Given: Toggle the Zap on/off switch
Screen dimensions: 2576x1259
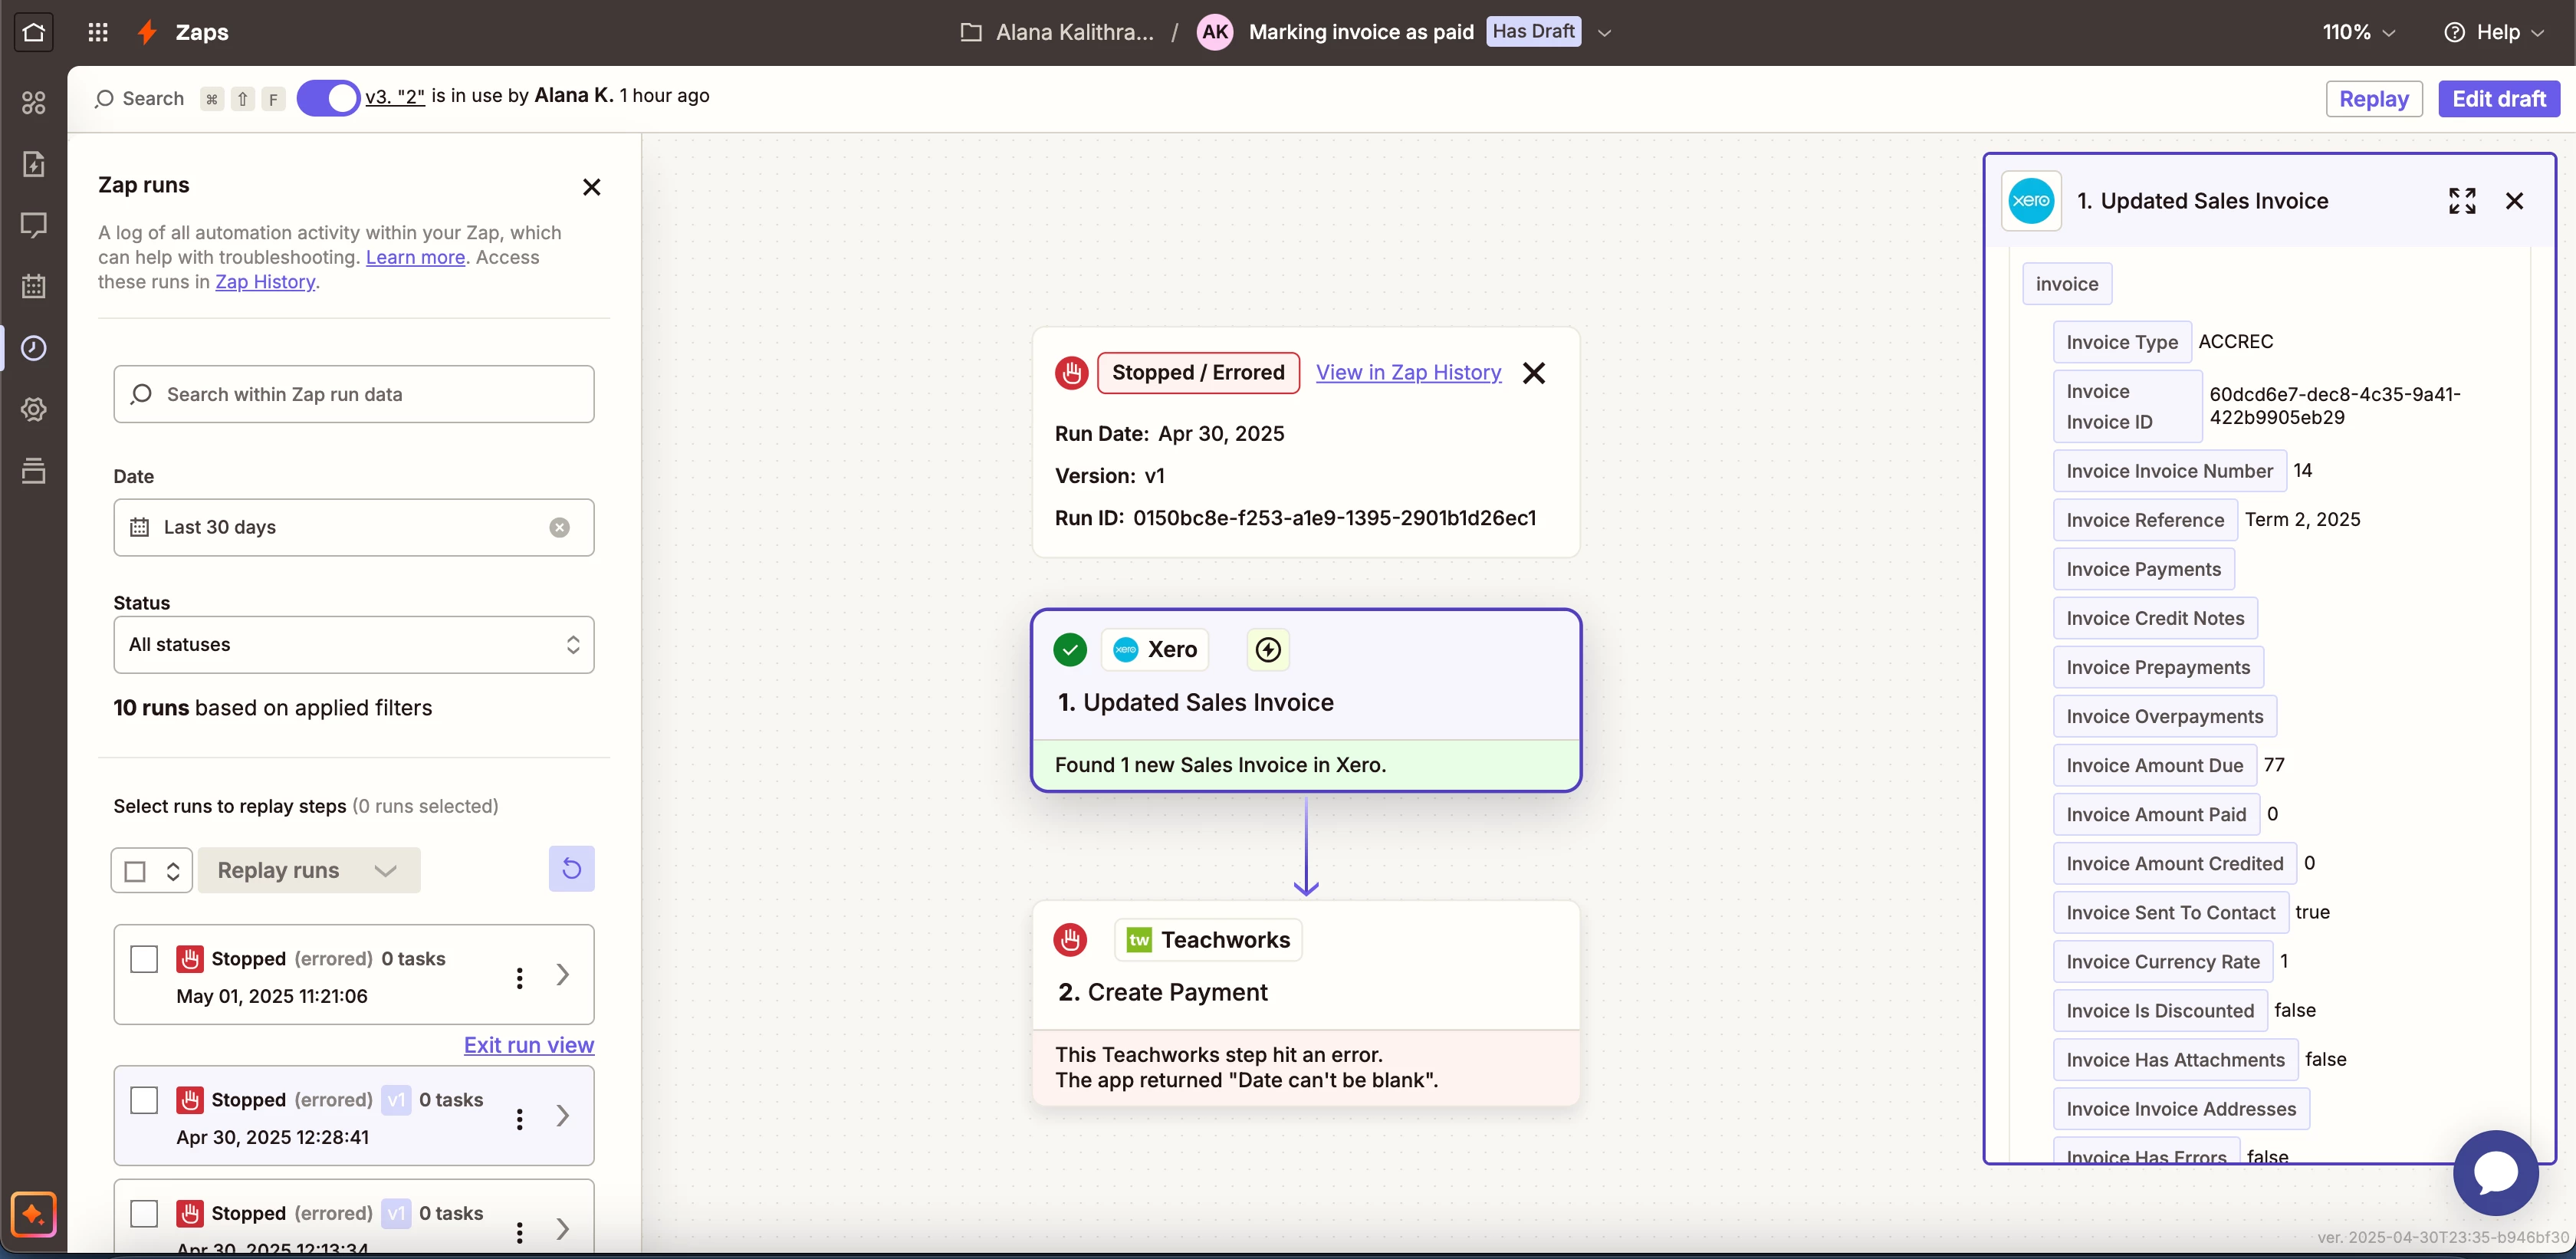Looking at the screenshot, I should 328,98.
